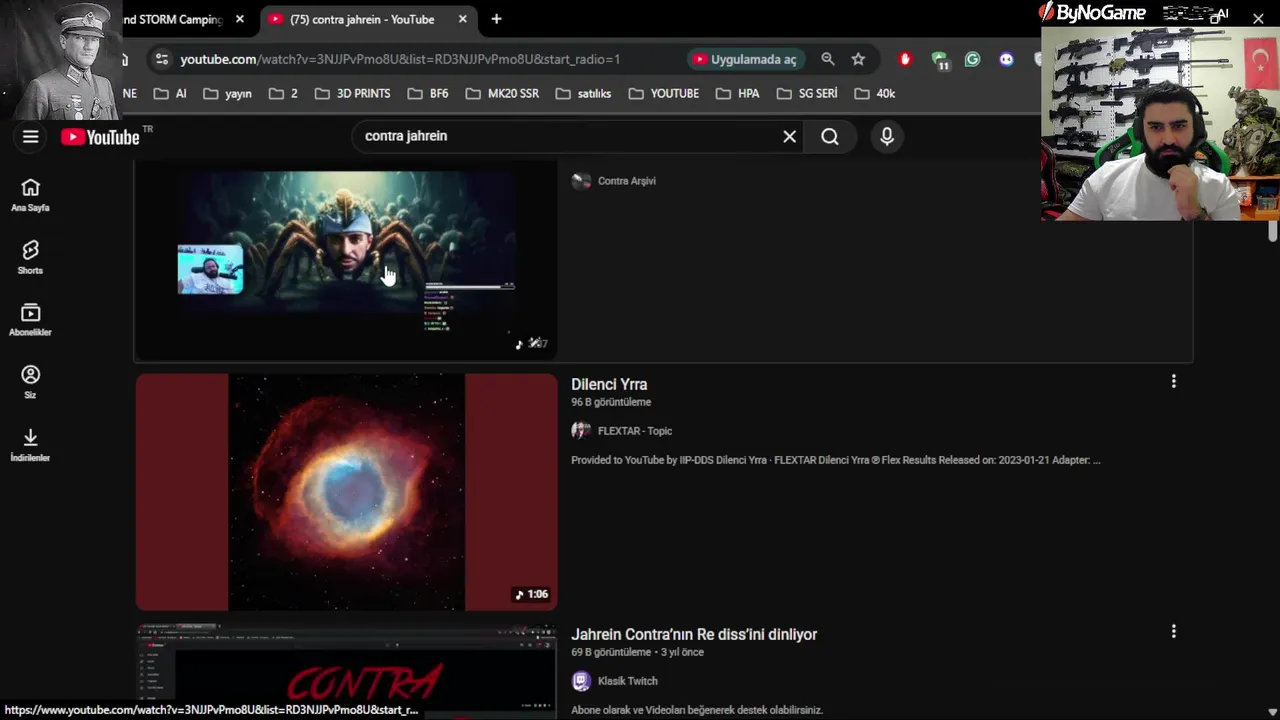Close the STORM Camping tab
This screenshot has width=1280, height=720.
pos(239,19)
